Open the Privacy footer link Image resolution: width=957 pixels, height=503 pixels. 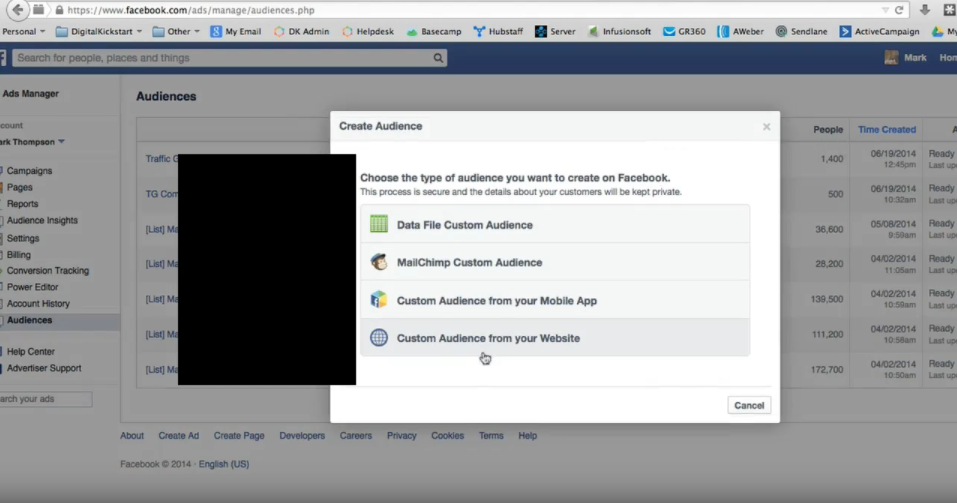pos(402,436)
